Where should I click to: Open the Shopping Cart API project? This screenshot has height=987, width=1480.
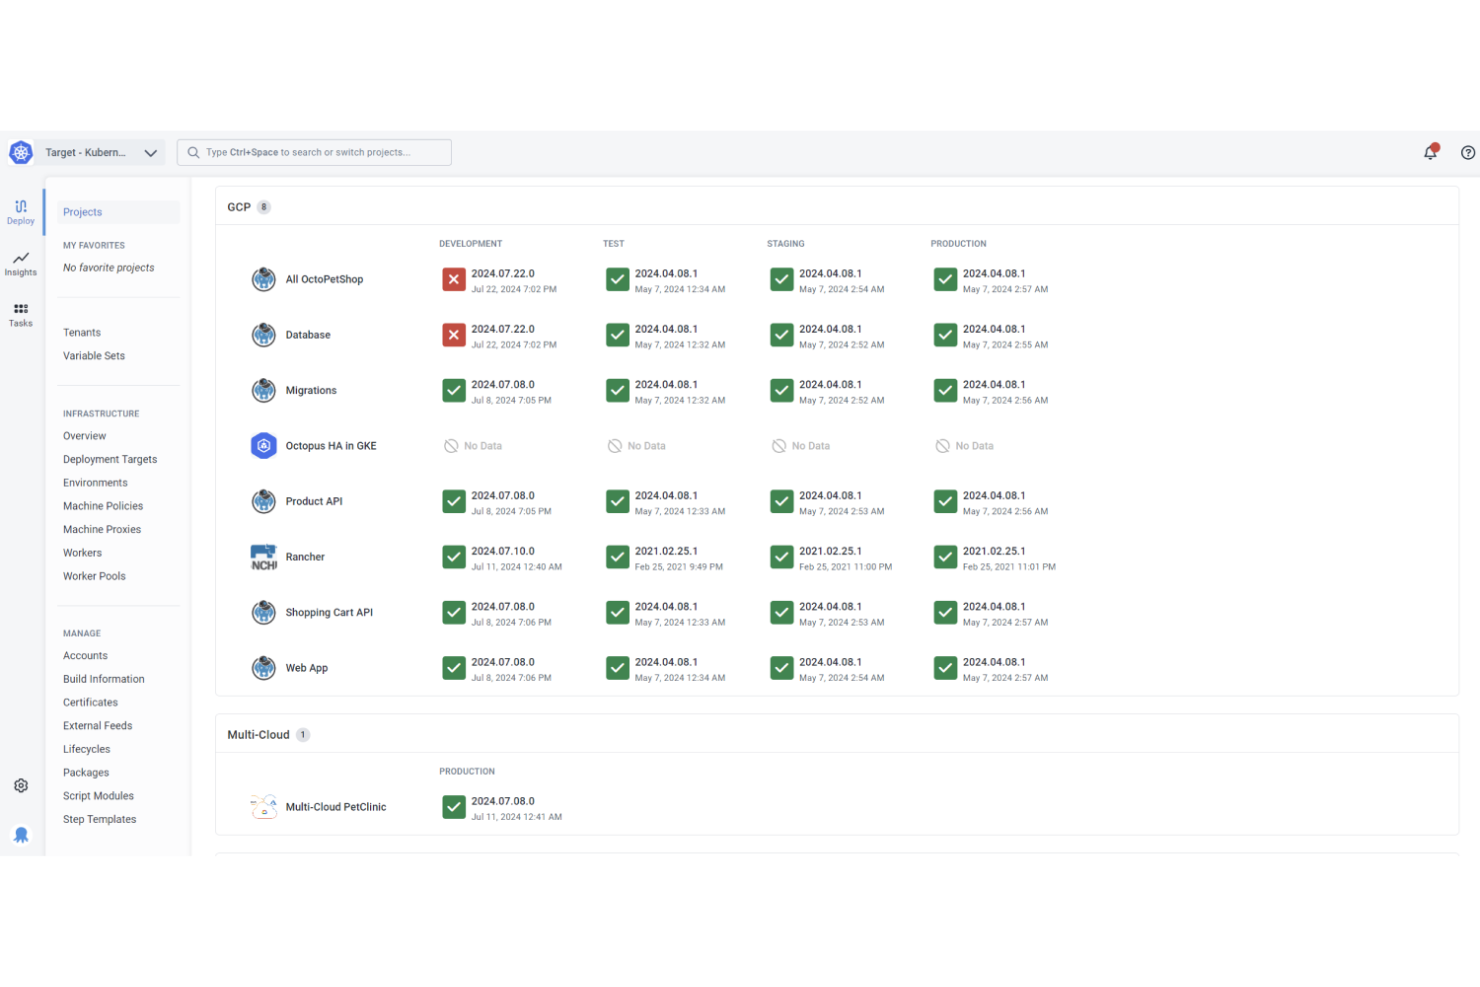329,612
